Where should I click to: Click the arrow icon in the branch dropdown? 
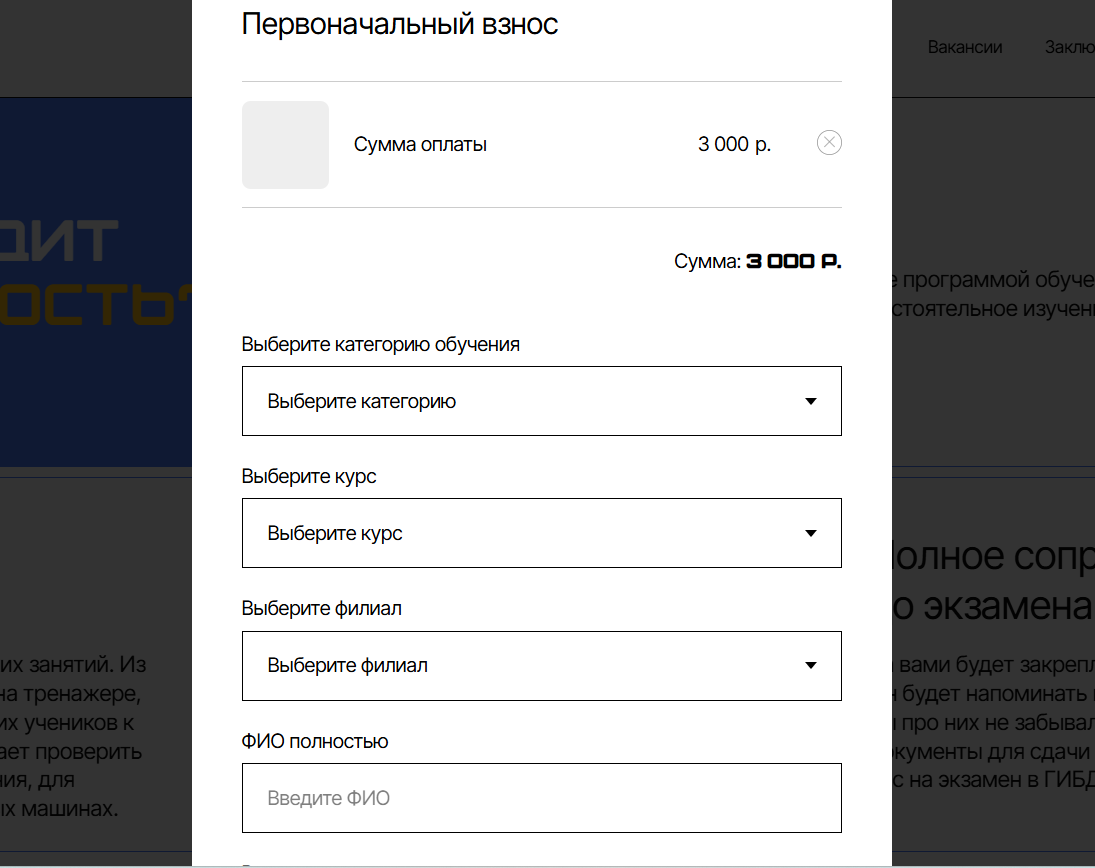click(810, 665)
